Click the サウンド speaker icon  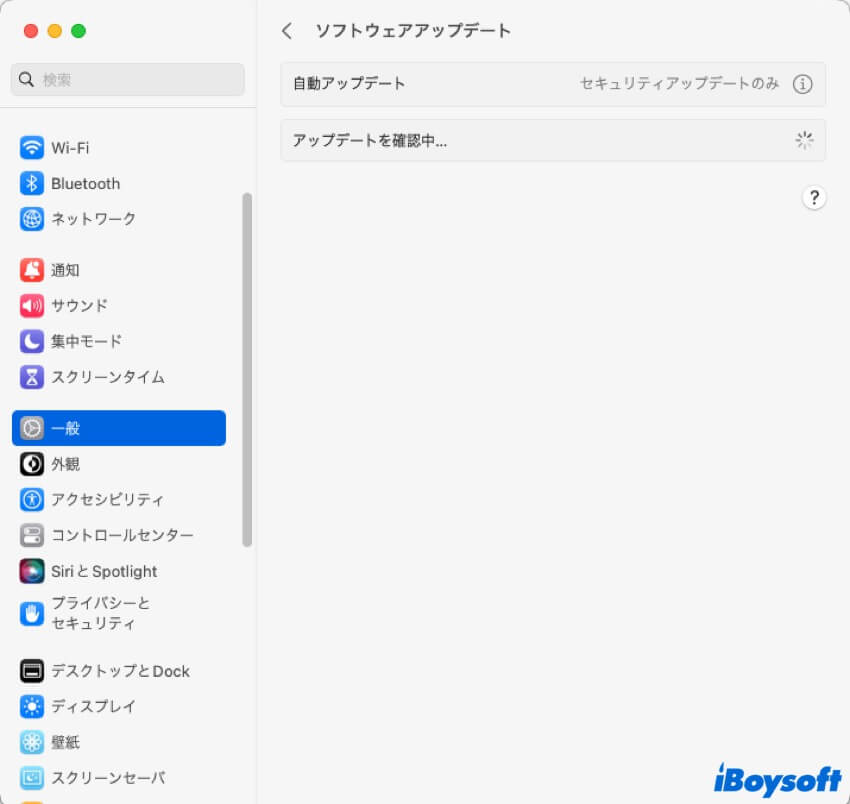click(x=32, y=306)
